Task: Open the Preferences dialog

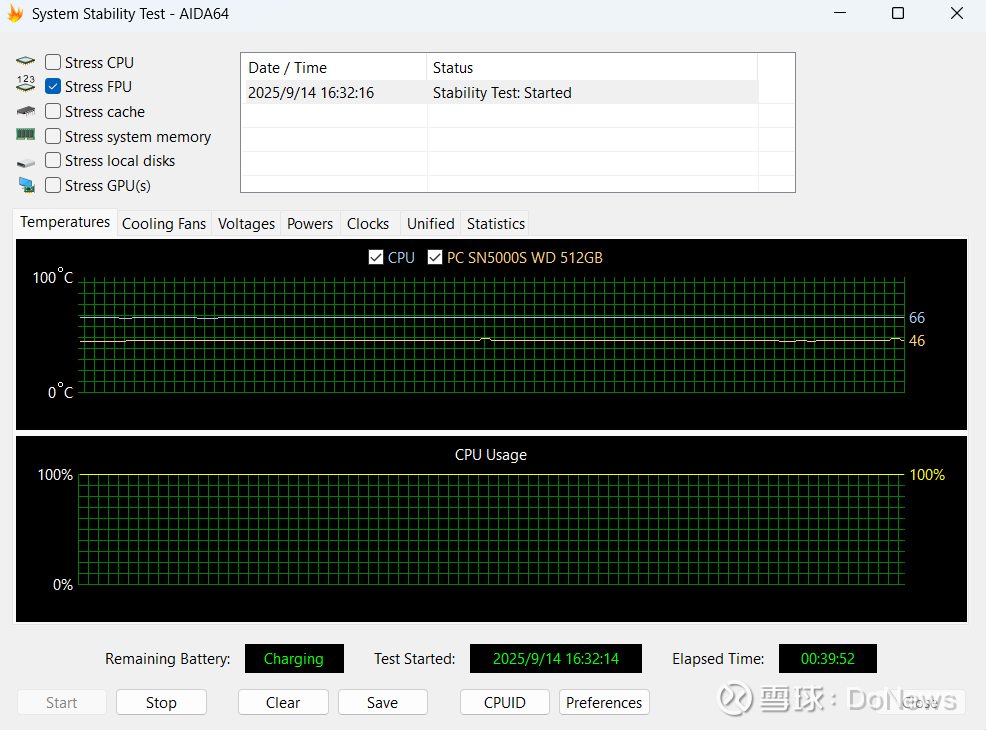Action: click(x=604, y=702)
